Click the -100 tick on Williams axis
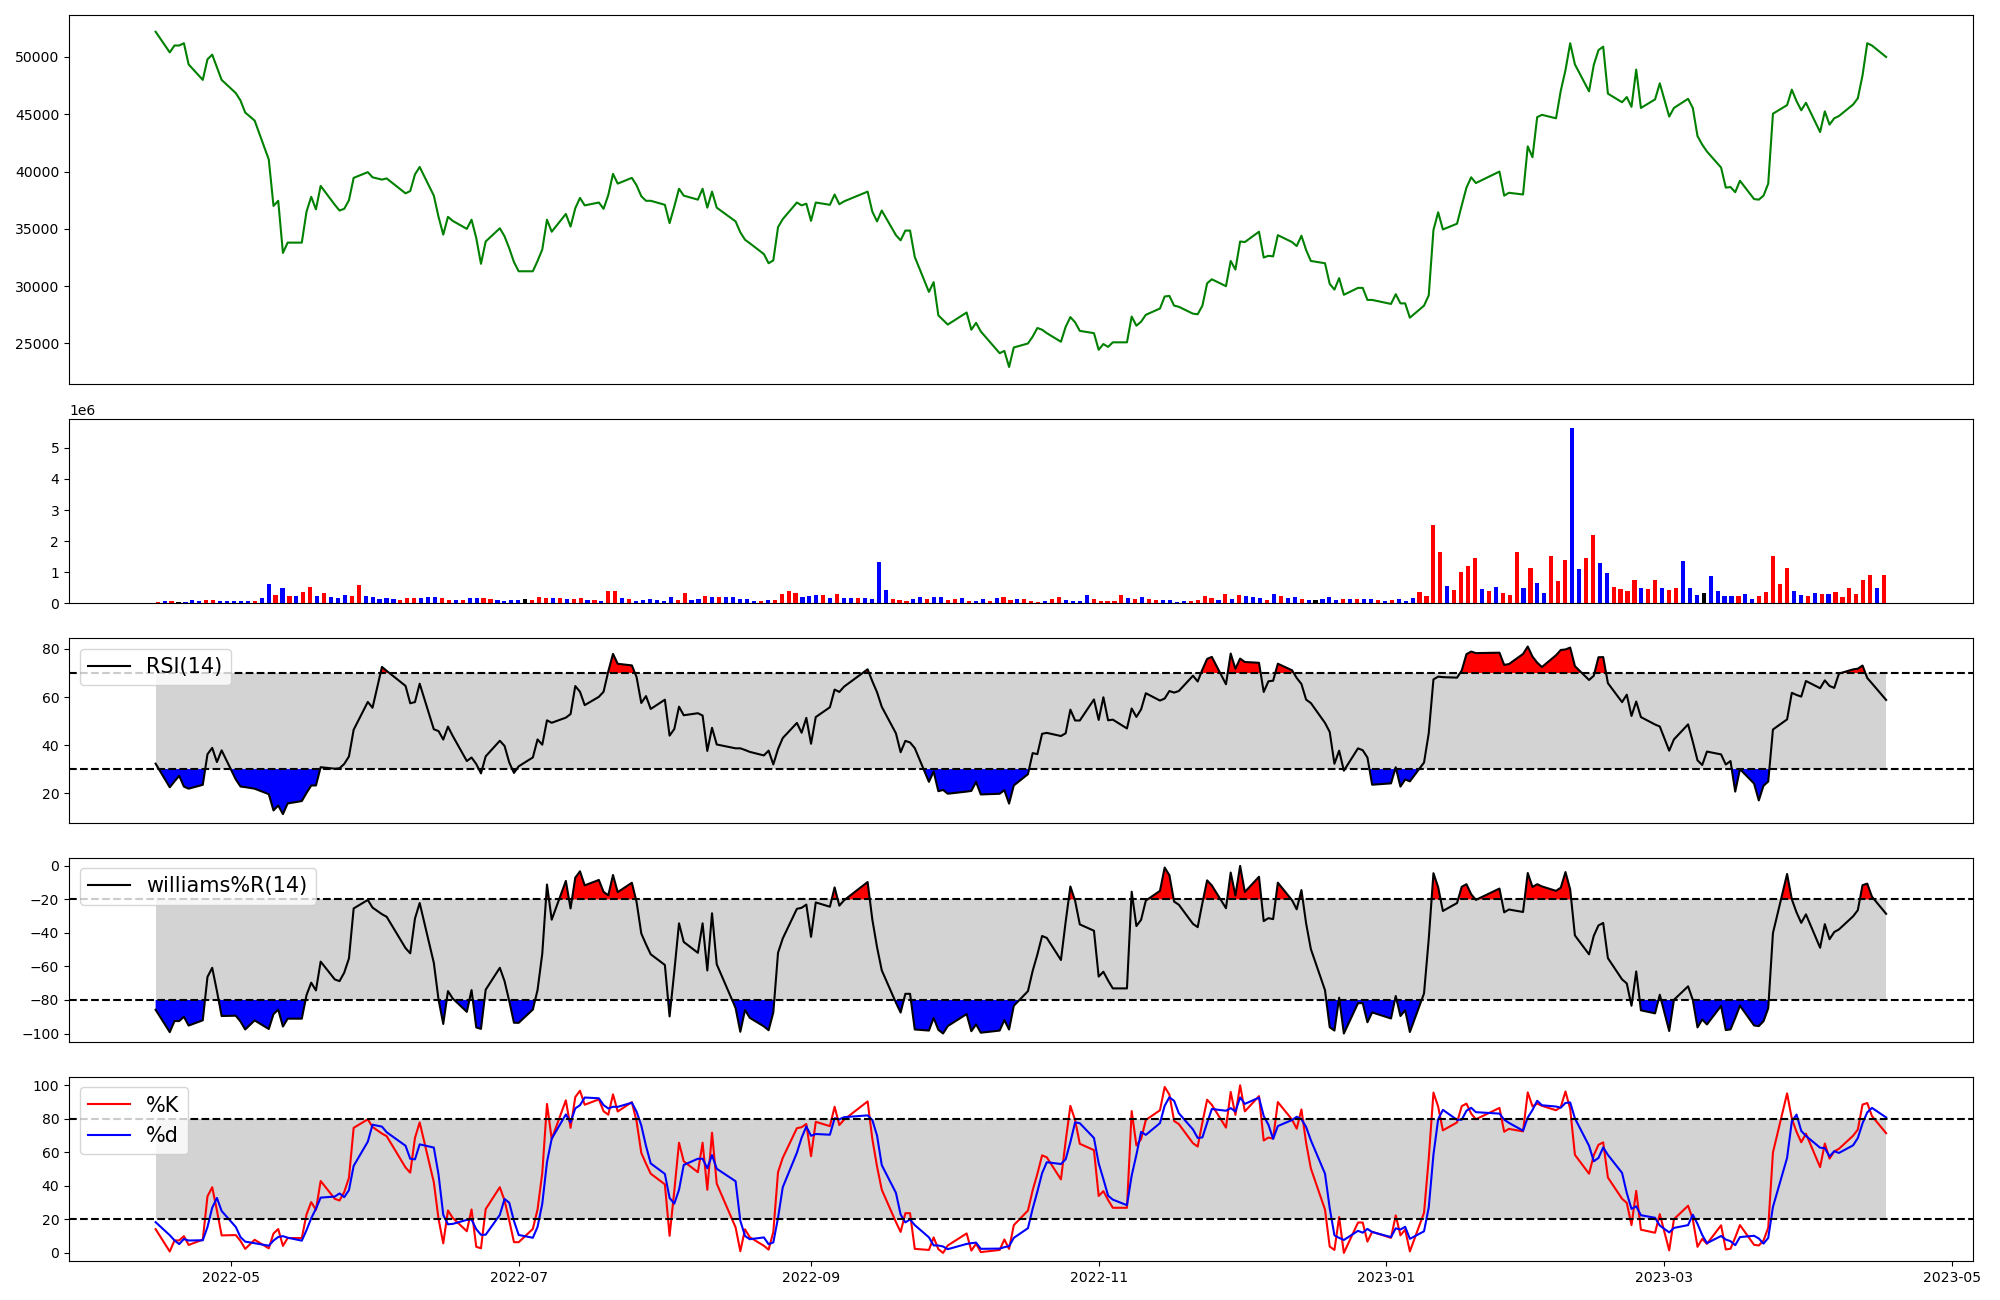The height and width of the screenshot is (1300, 2000). tap(40, 1034)
